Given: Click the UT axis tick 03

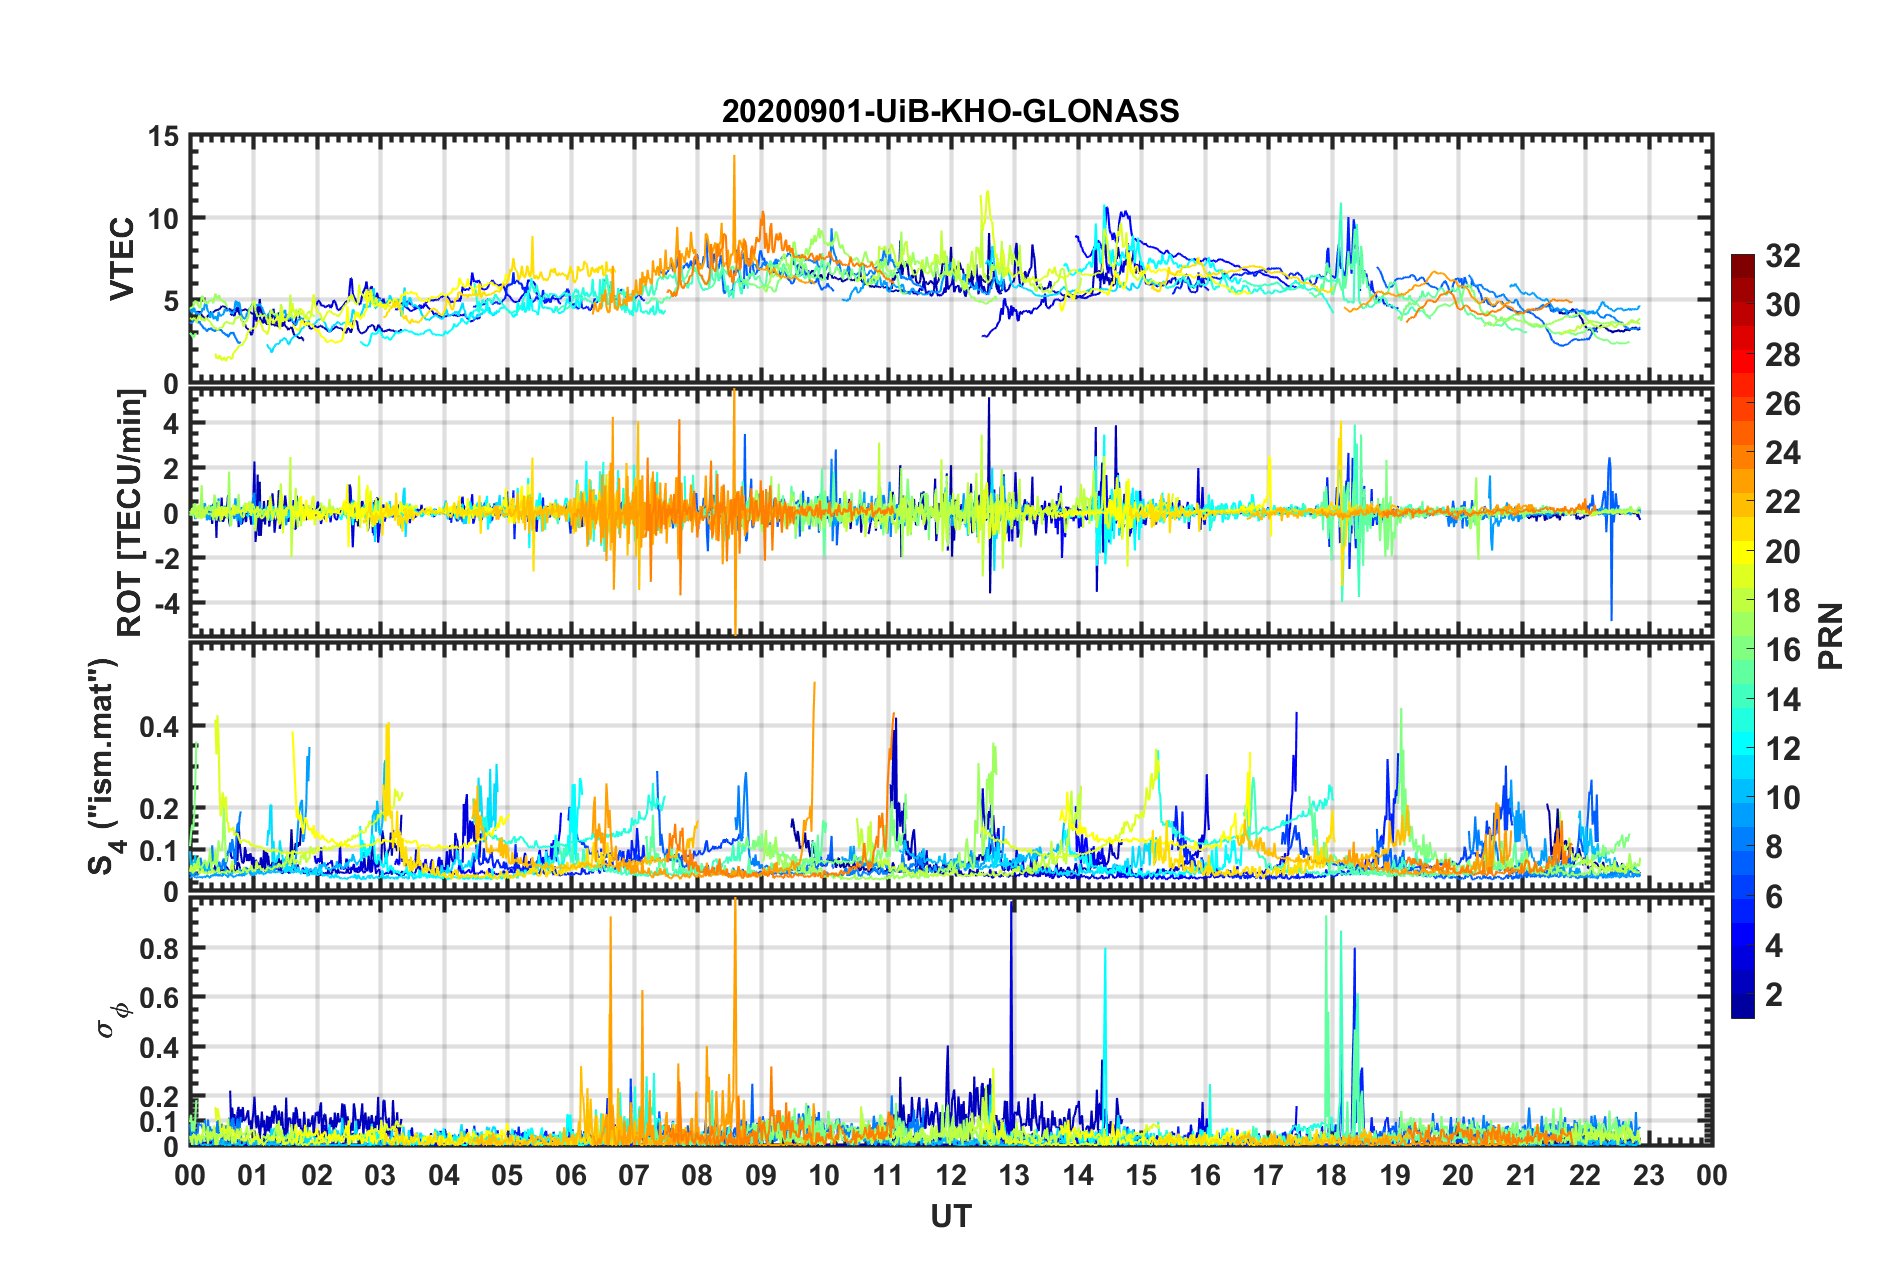Looking at the screenshot, I should pos(380,1175).
